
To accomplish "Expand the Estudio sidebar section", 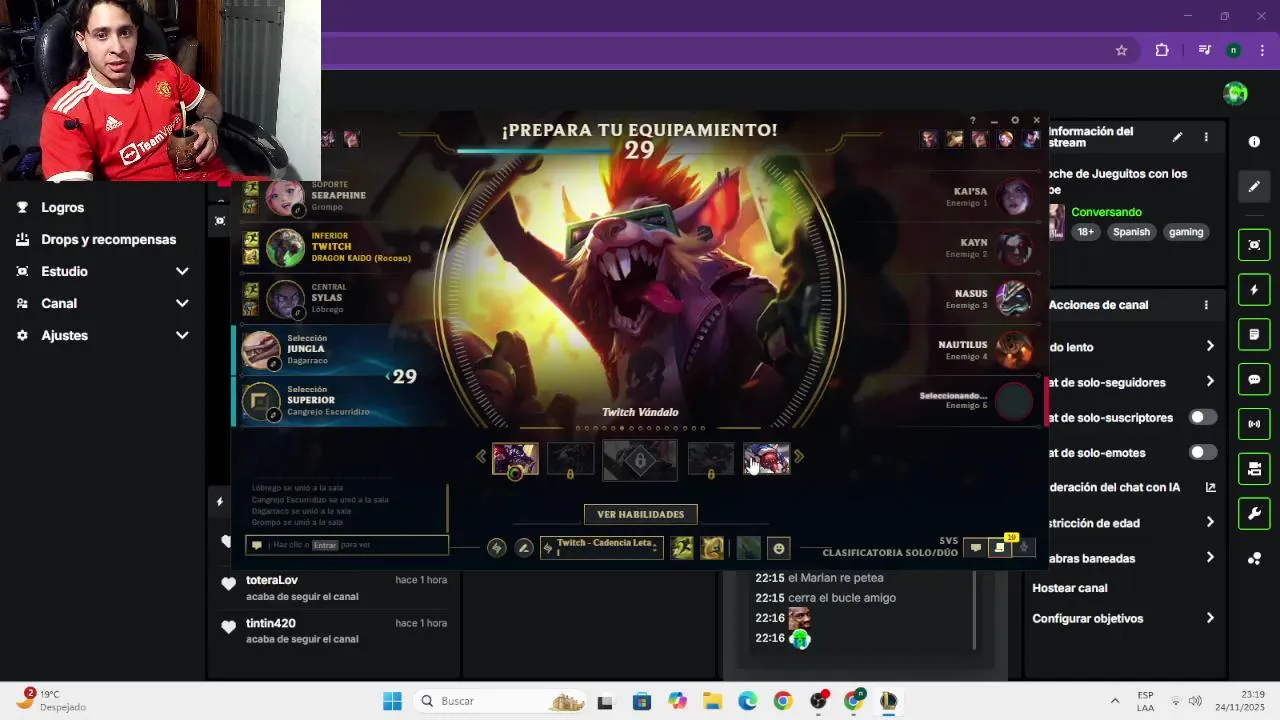I will [x=182, y=271].
